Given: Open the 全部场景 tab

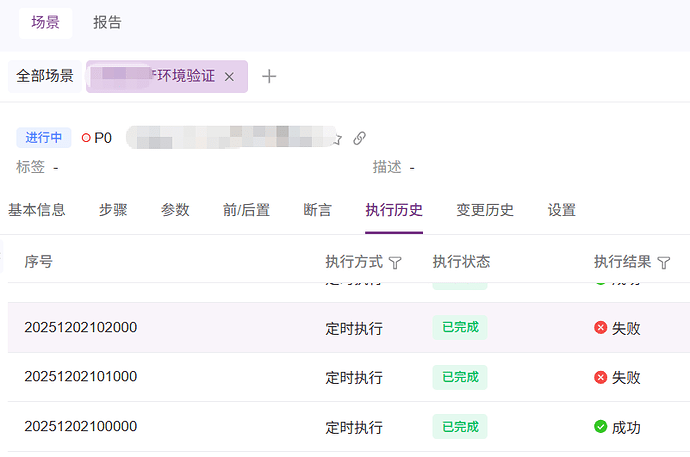Looking at the screenshot, I should (45, 76).
